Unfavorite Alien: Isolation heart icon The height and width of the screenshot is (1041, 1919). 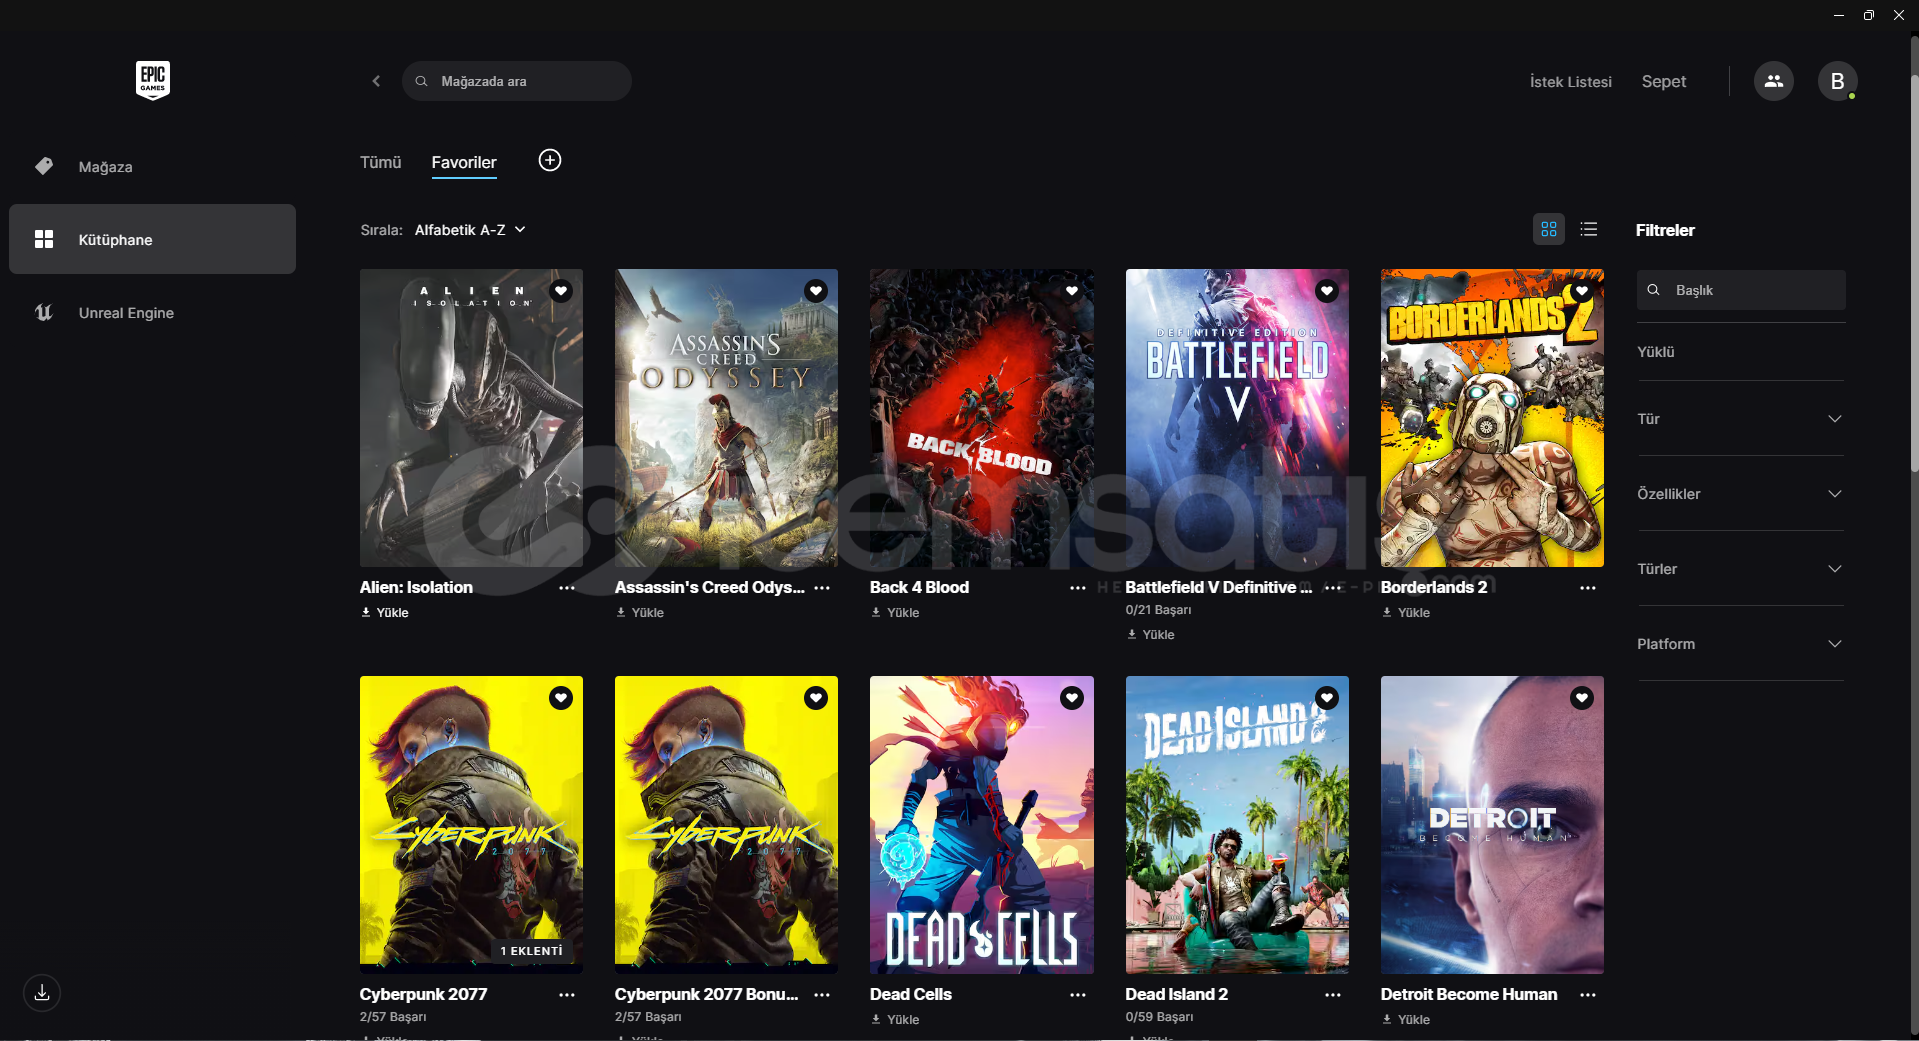(x=561, y=291)
